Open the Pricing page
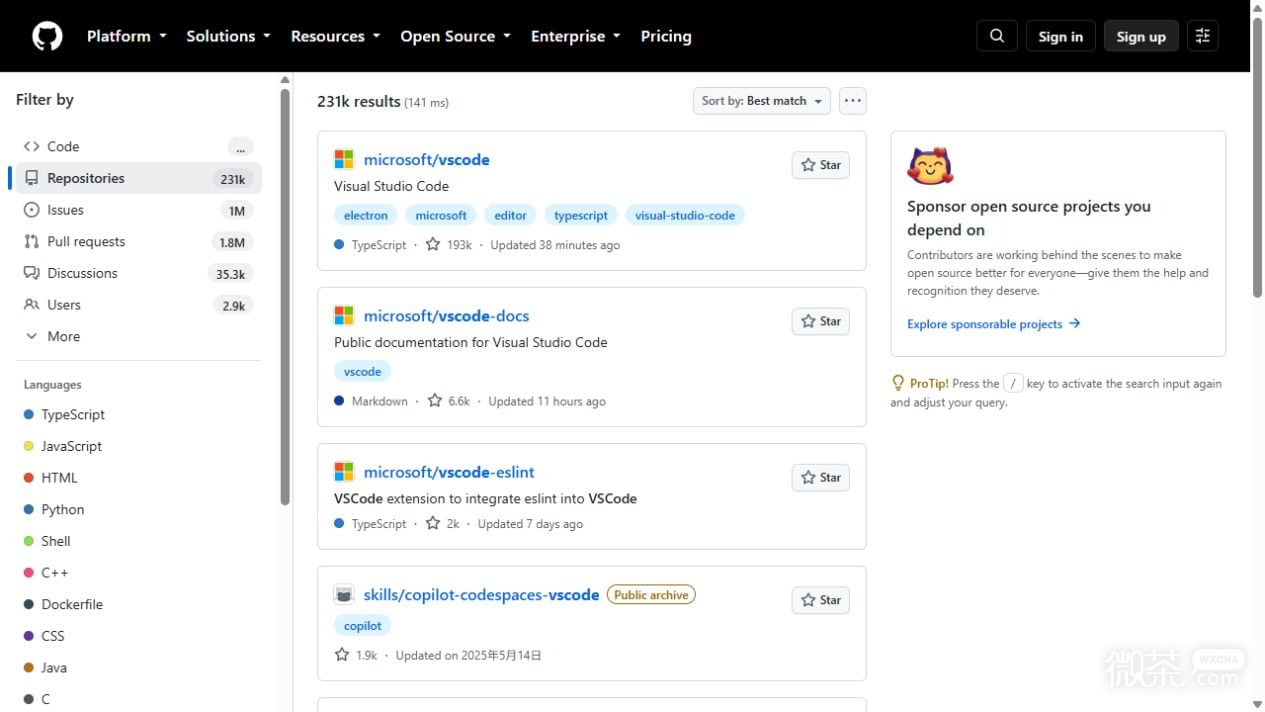The image size is (1265, 712). [x=666, y=36]
